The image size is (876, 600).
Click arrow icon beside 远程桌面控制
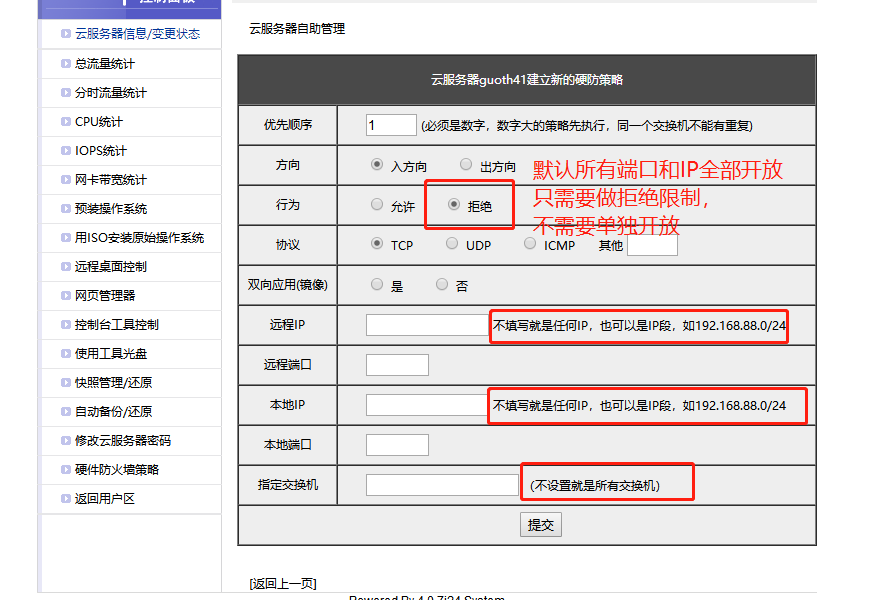(x=65, y=267)
